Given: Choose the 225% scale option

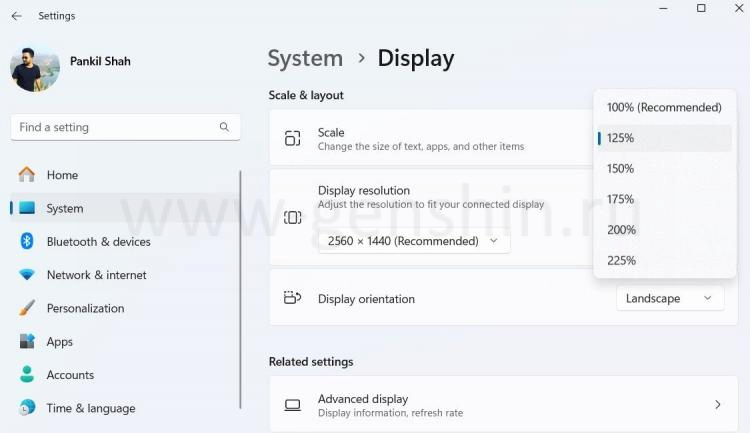Looking at the screenshot, I should click(x=664, y=260).
